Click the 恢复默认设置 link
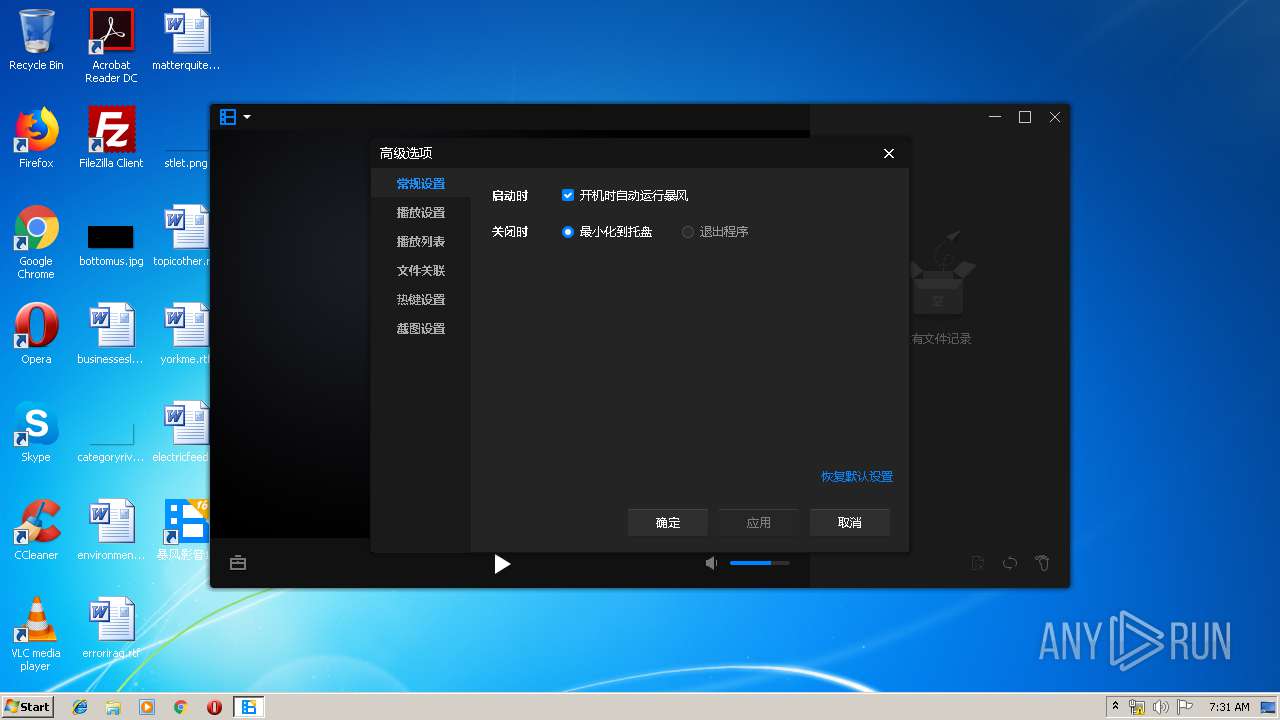Screen dimensions: 1280x720 coord(857,477)
